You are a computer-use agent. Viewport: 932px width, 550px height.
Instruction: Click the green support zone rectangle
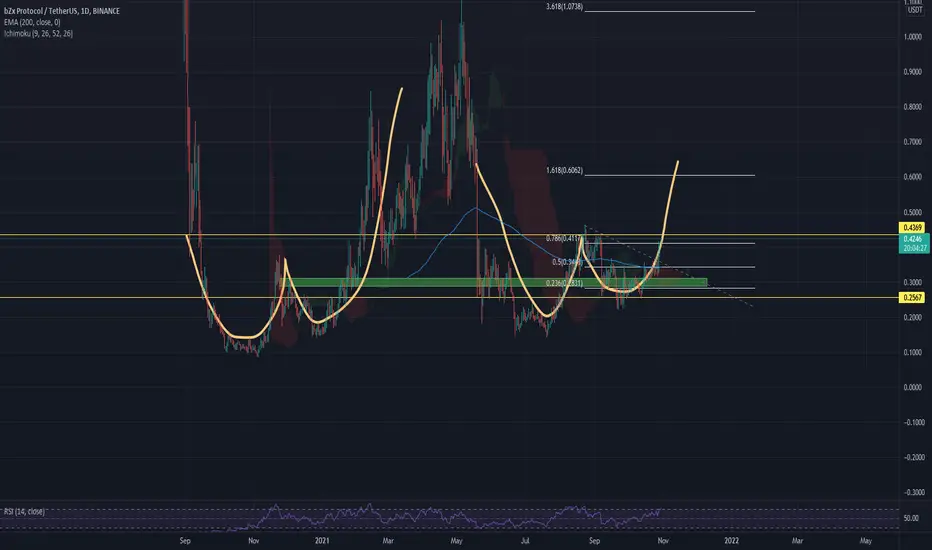pos(493,282)
